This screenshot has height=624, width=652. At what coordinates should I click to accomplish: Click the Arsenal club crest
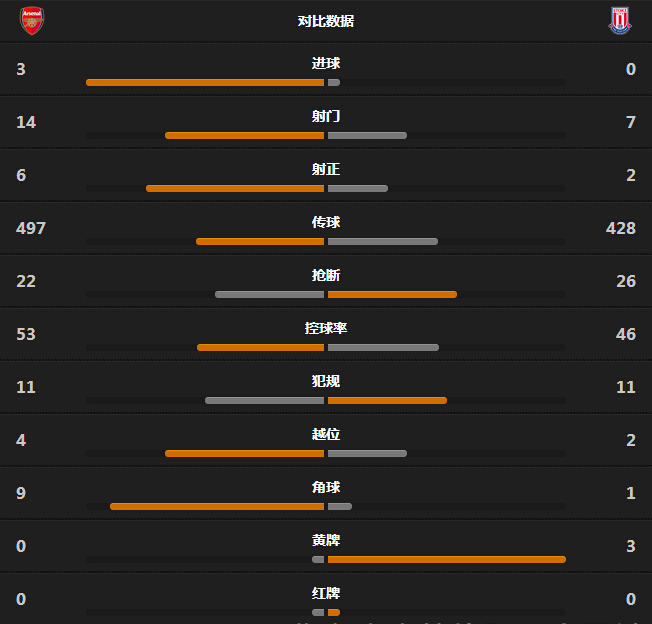[32, 20]
